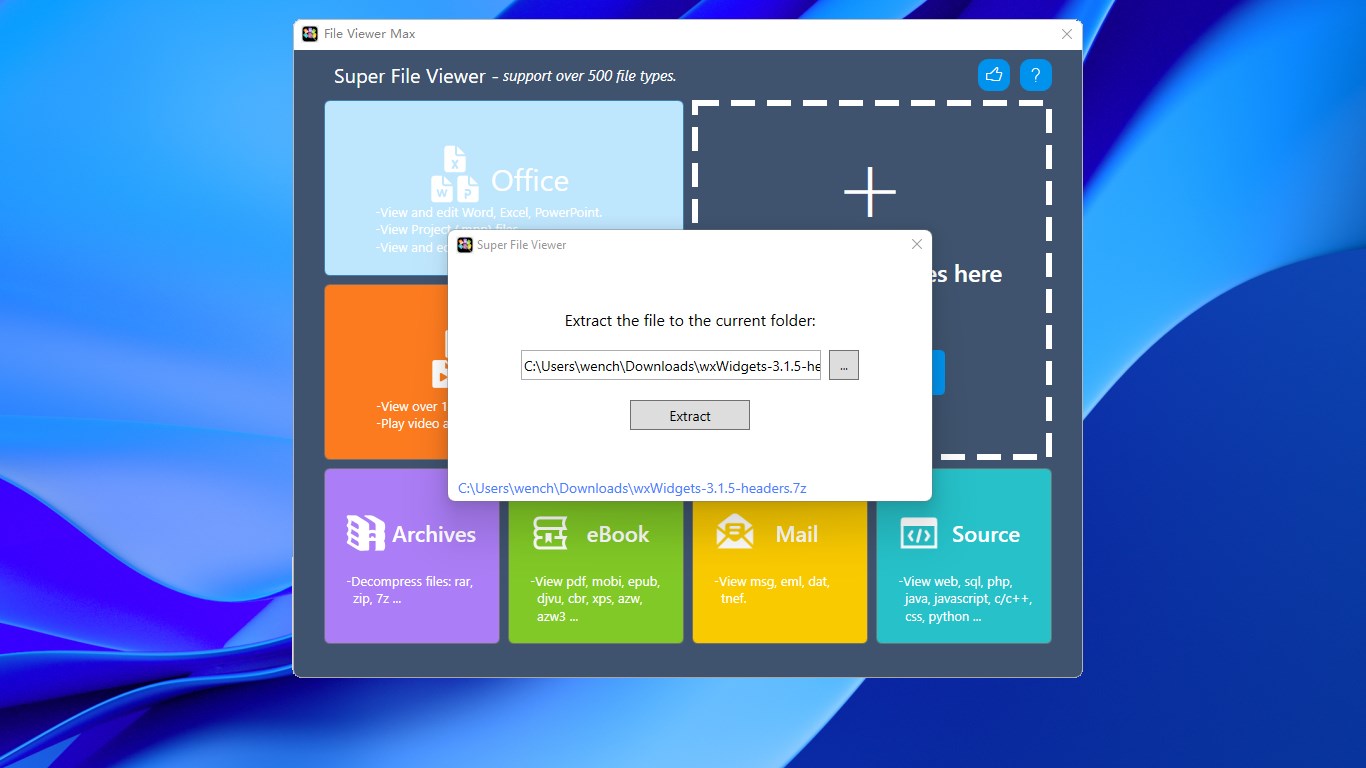Click the browse folder "..." button

coord(844,366)
